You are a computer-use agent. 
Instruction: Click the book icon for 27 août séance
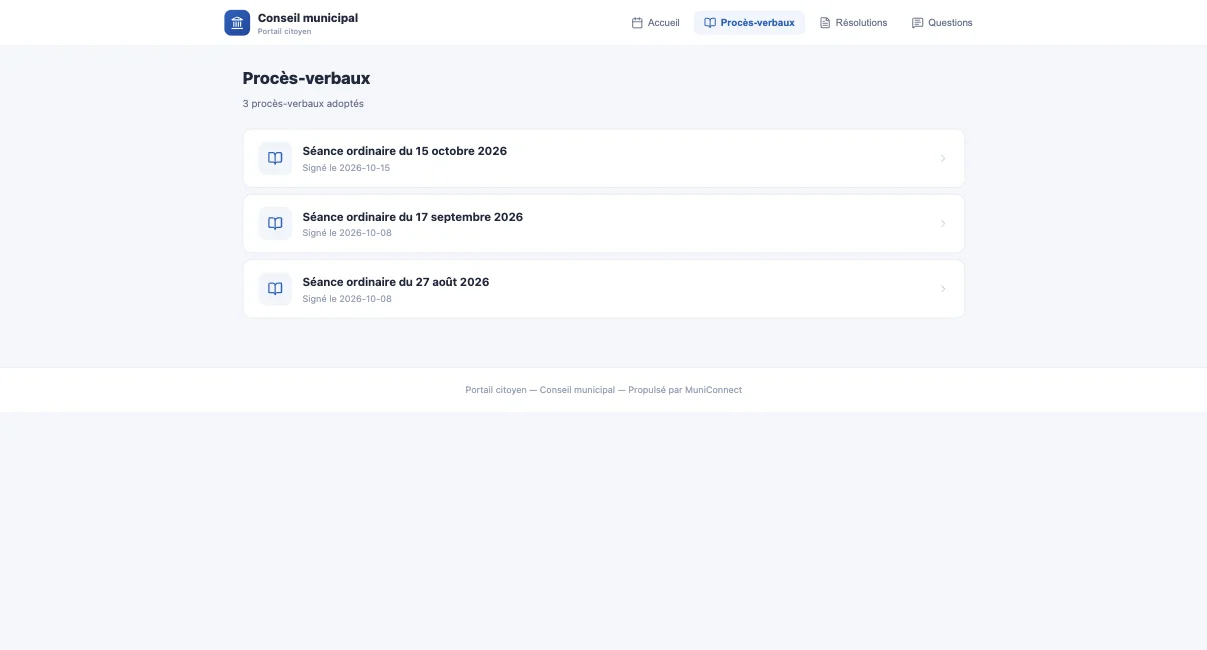[275, 289]
